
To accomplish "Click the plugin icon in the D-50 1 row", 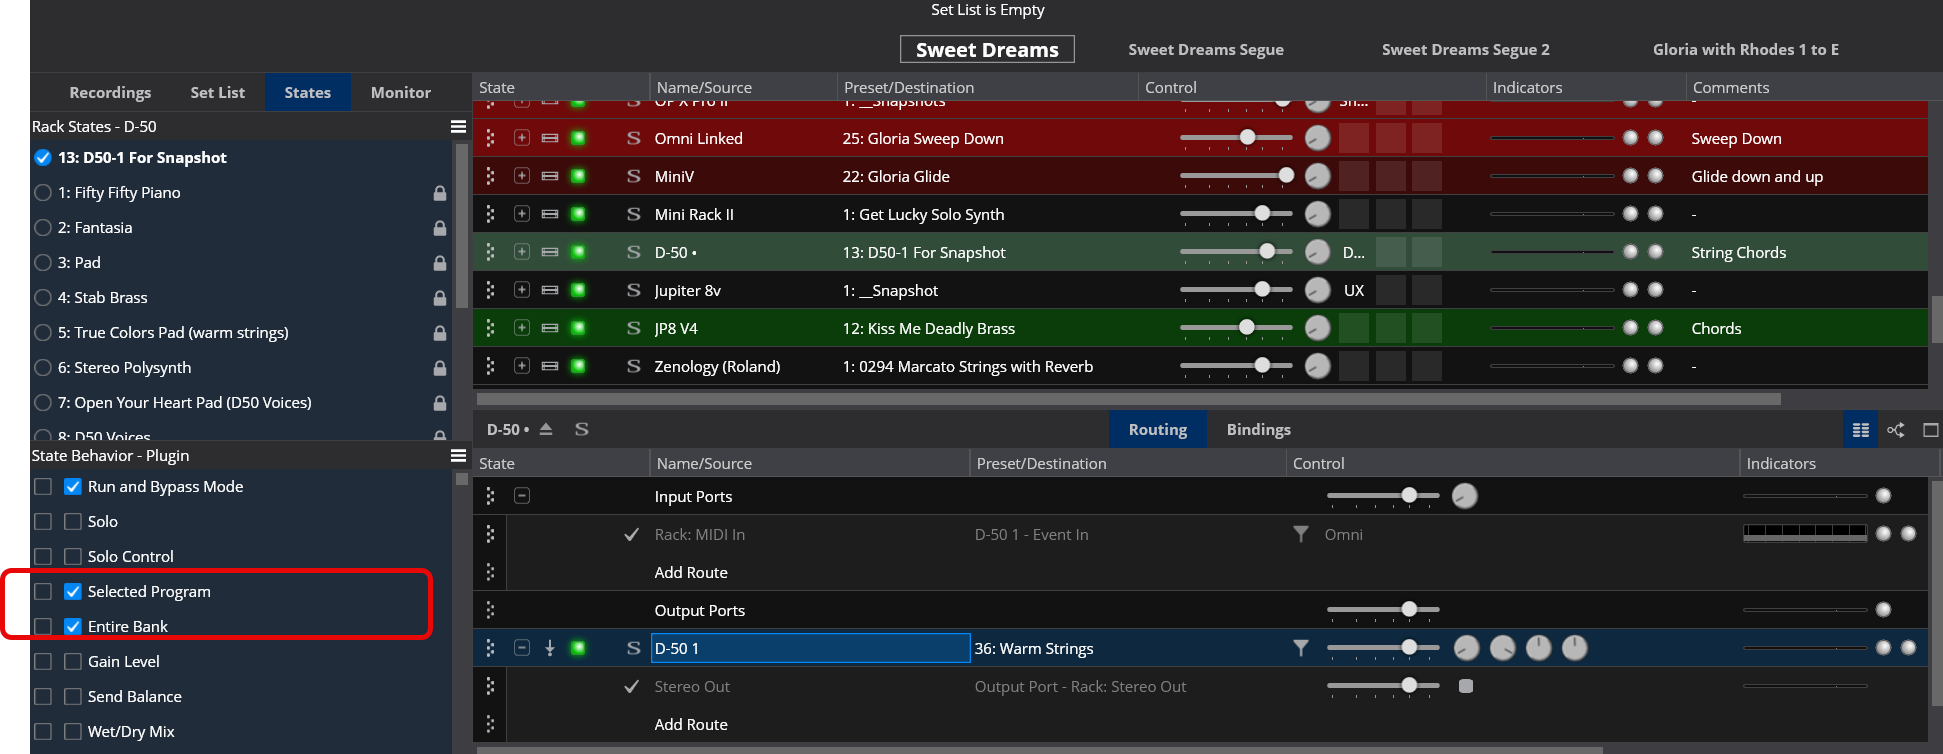I will [x=550, y=648].
